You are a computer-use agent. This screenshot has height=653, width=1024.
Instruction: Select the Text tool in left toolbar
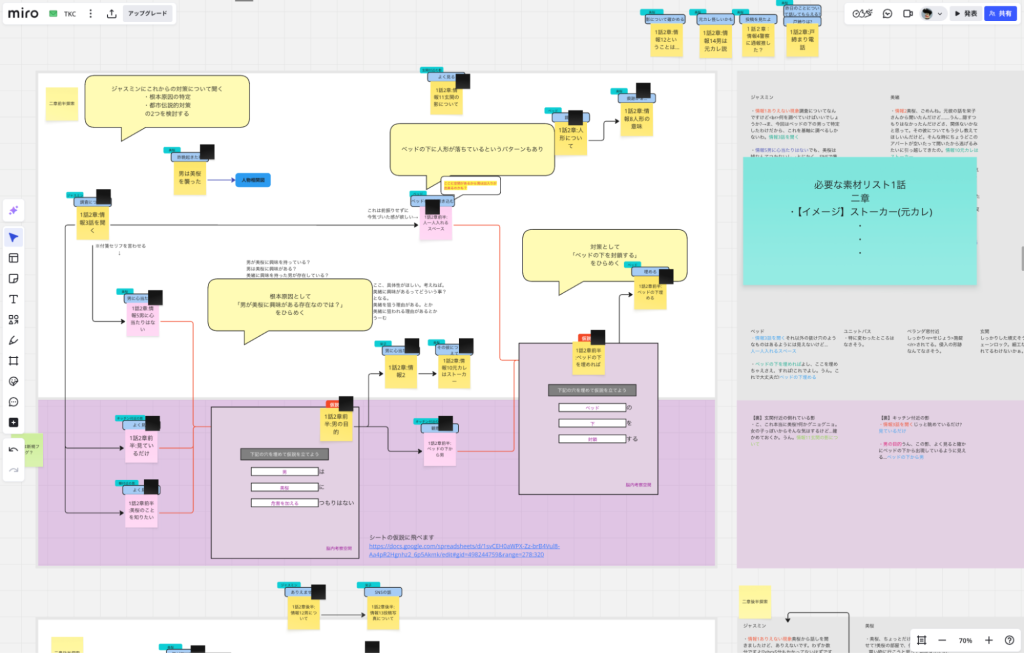pos(14,299)
